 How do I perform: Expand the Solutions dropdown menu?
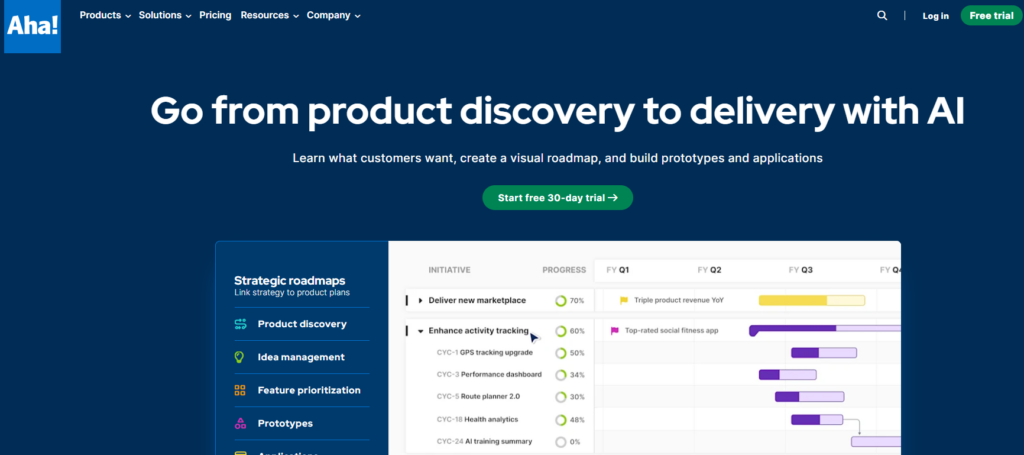(165, 15)
